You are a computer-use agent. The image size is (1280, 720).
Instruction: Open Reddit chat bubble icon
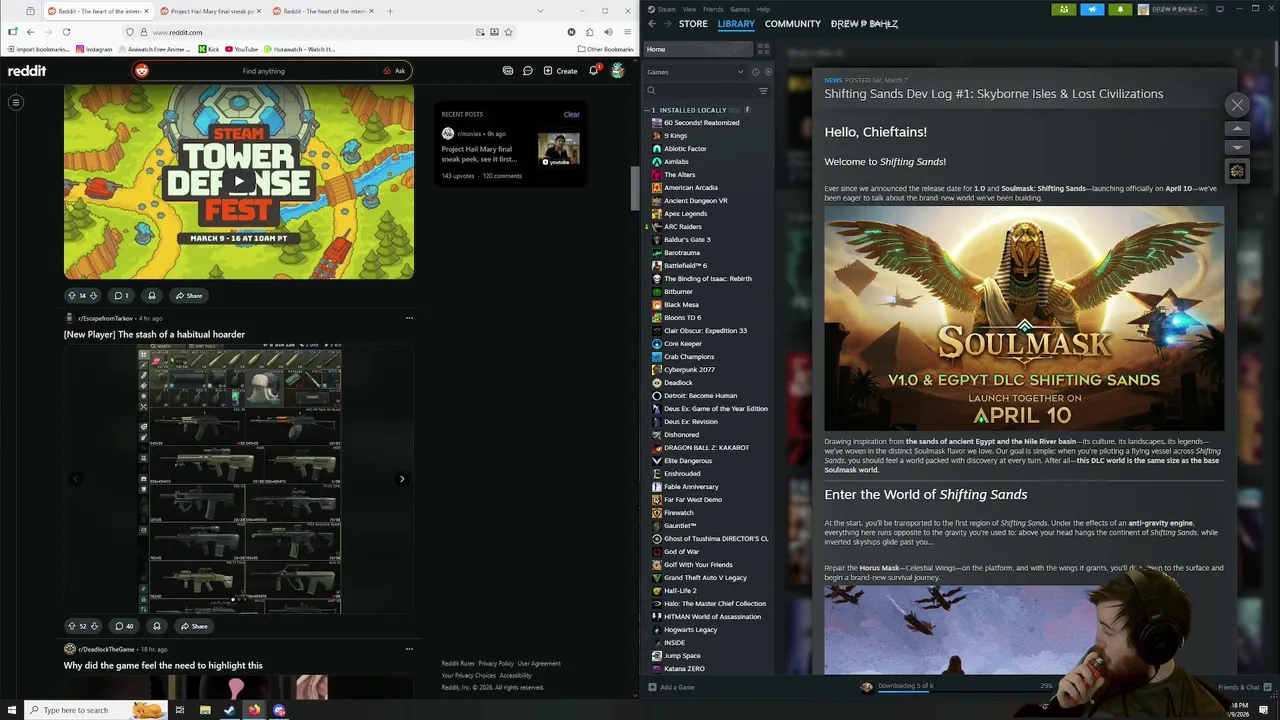(527, 71)
